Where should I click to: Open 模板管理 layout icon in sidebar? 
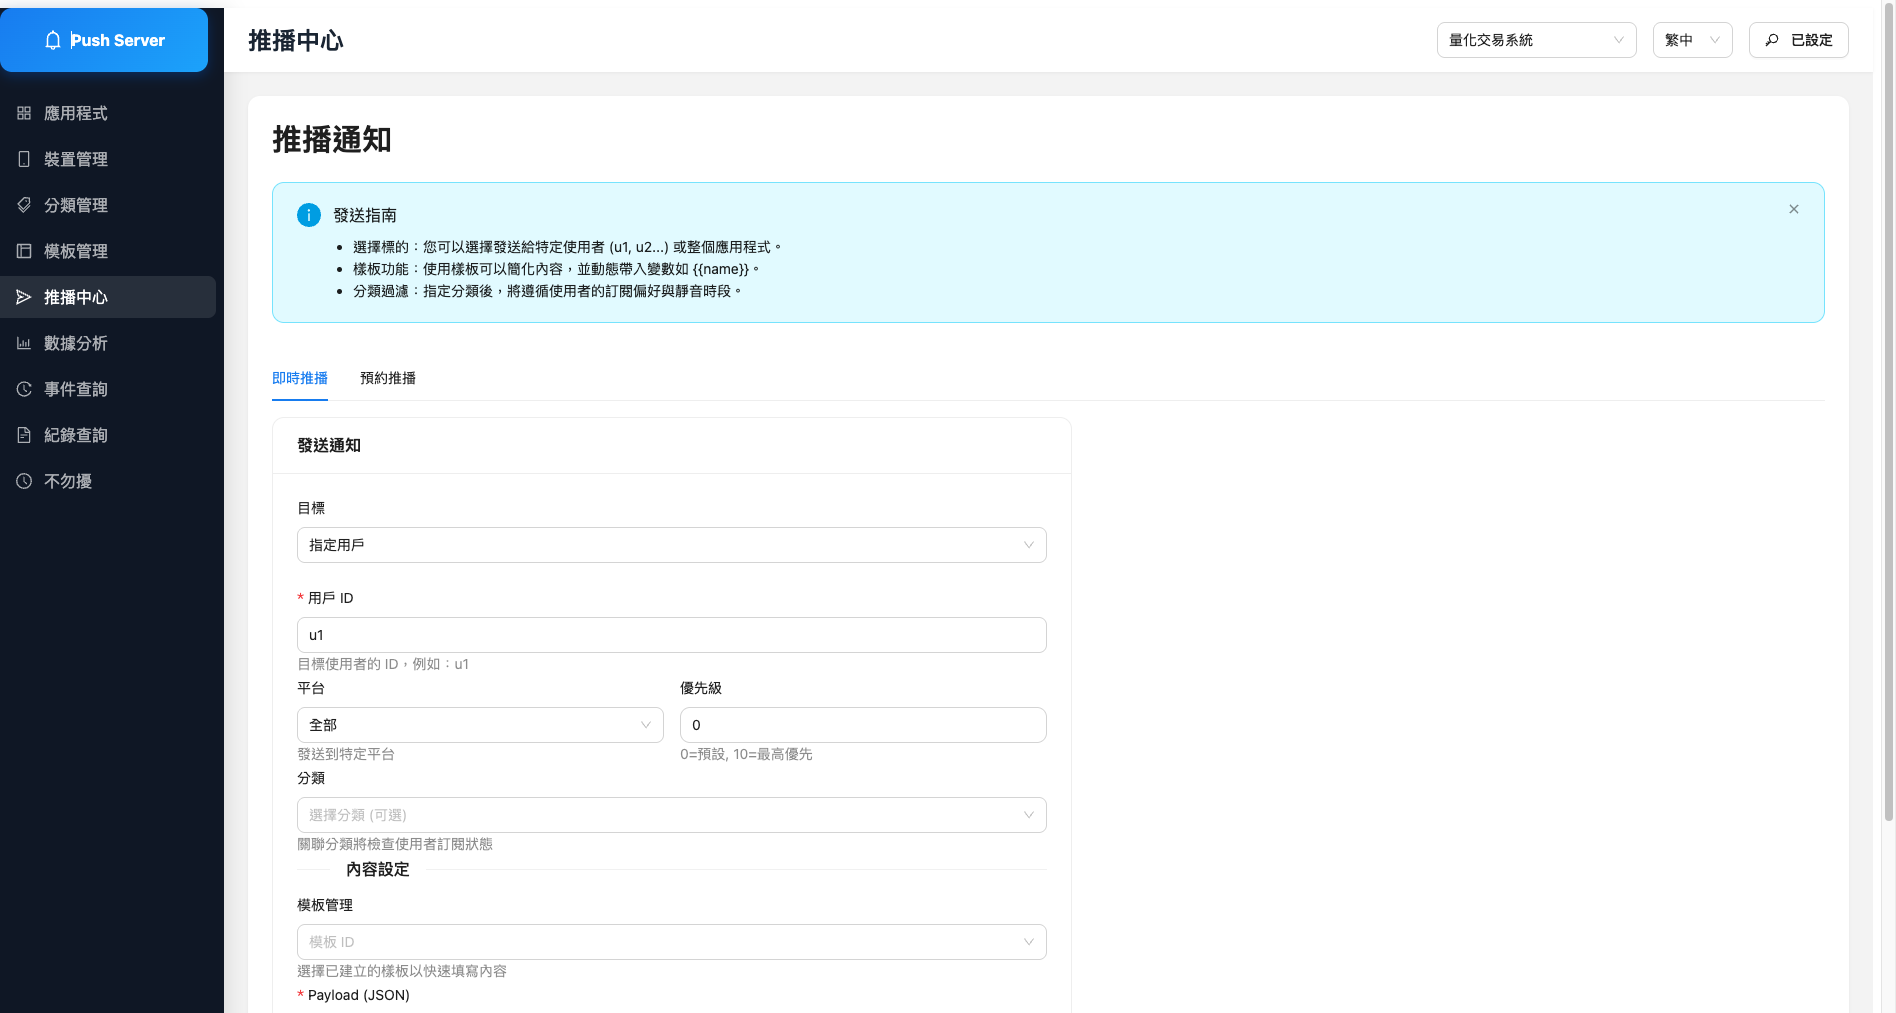pos(24,251)
